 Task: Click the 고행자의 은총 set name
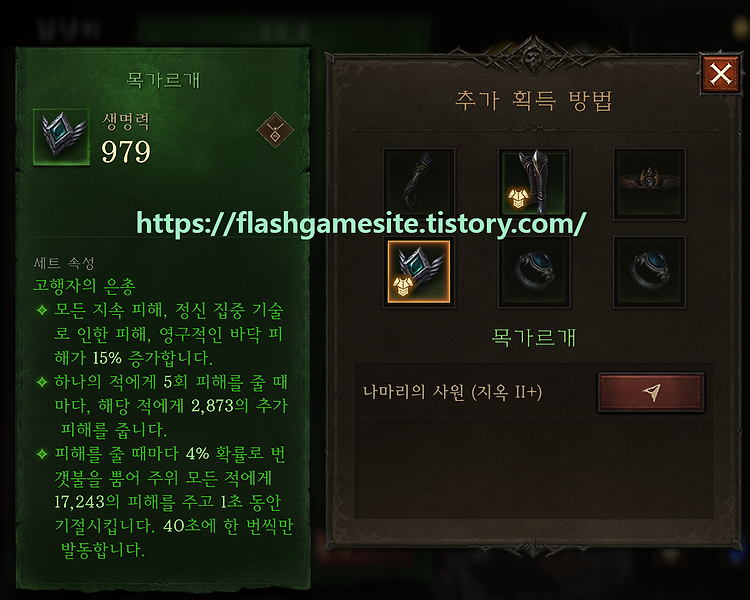tap(84, 286)
